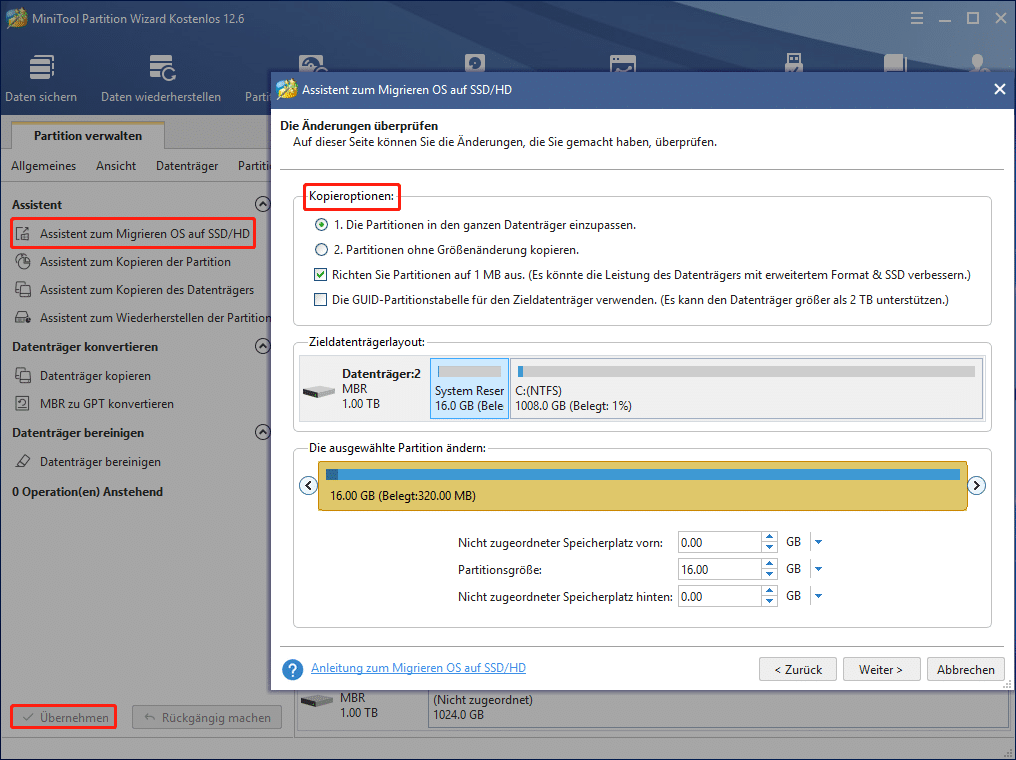
Task: Collapse the Datenträger konvertieren section
Action: 262,346
